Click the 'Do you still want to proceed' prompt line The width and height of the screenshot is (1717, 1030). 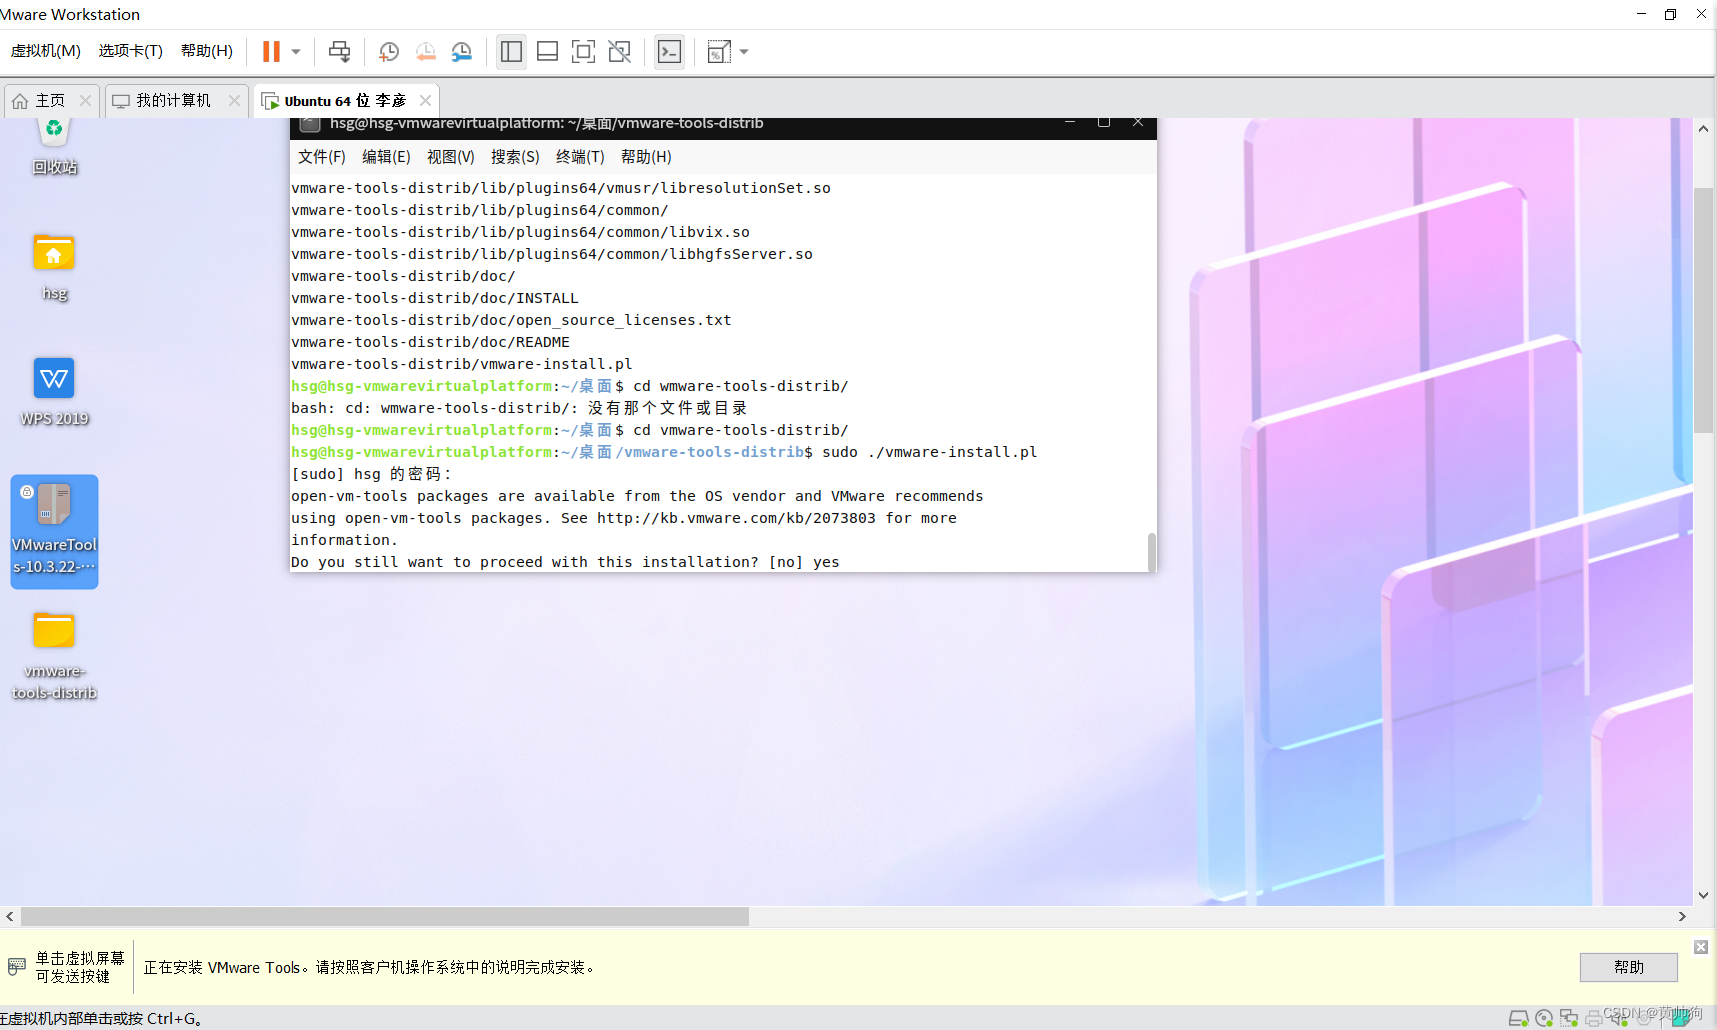tap(565, 562)
